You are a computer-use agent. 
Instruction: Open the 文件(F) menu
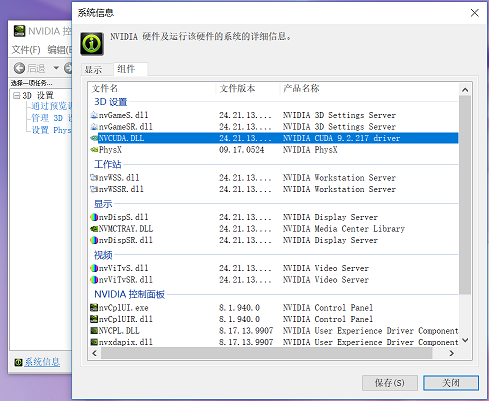[x=26, y=50]
